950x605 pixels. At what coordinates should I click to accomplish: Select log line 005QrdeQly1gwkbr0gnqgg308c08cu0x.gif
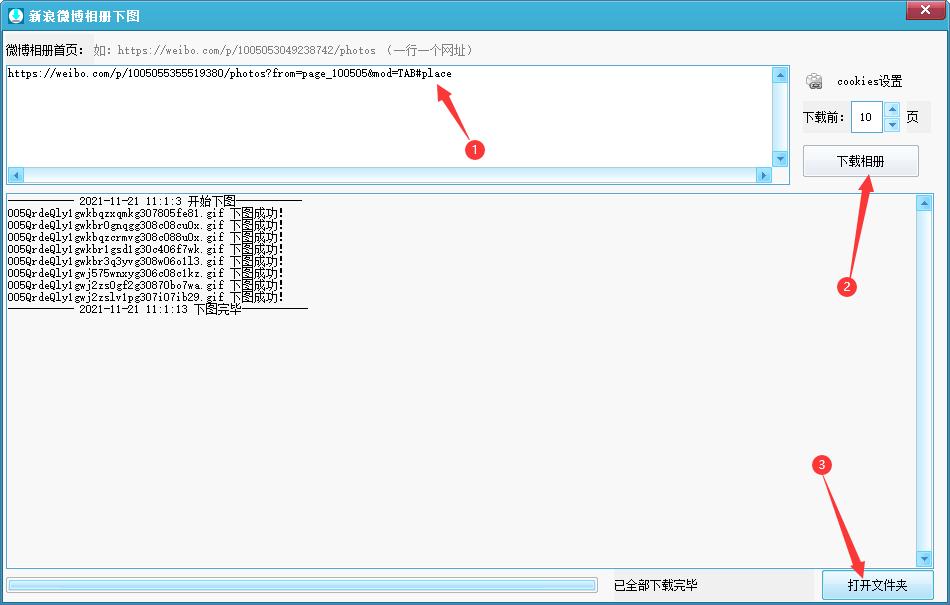click(x=145, y=225)
